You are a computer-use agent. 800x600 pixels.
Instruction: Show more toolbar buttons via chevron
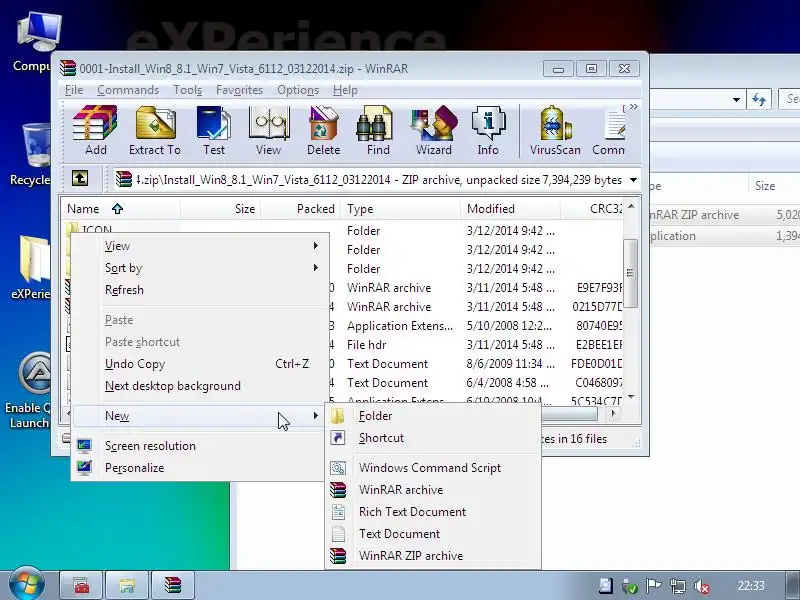[x=634, y=107]
